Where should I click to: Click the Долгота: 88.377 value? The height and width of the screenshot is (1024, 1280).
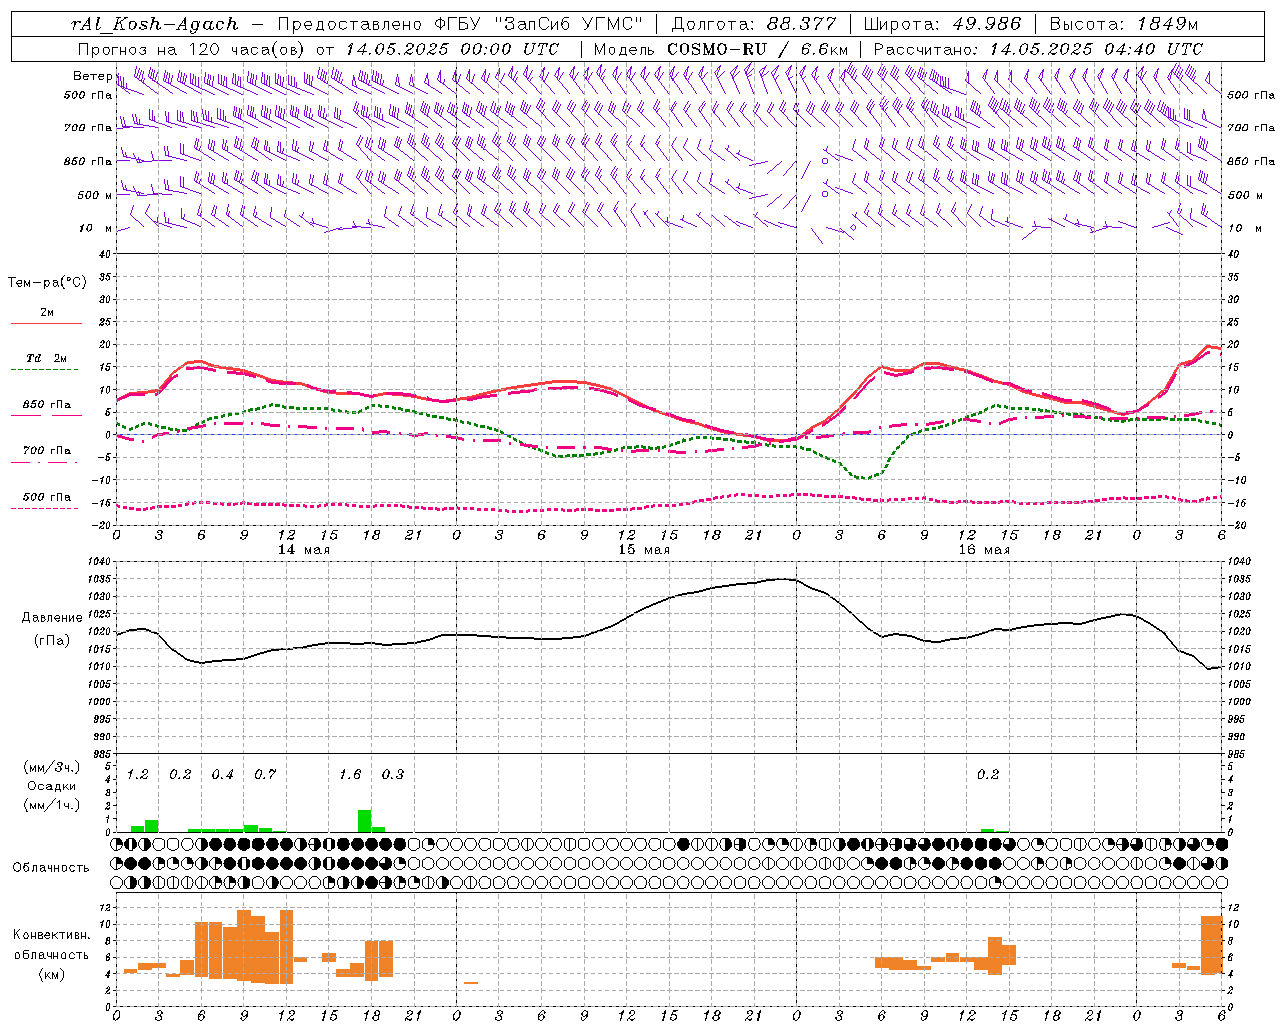pos(754,25)
